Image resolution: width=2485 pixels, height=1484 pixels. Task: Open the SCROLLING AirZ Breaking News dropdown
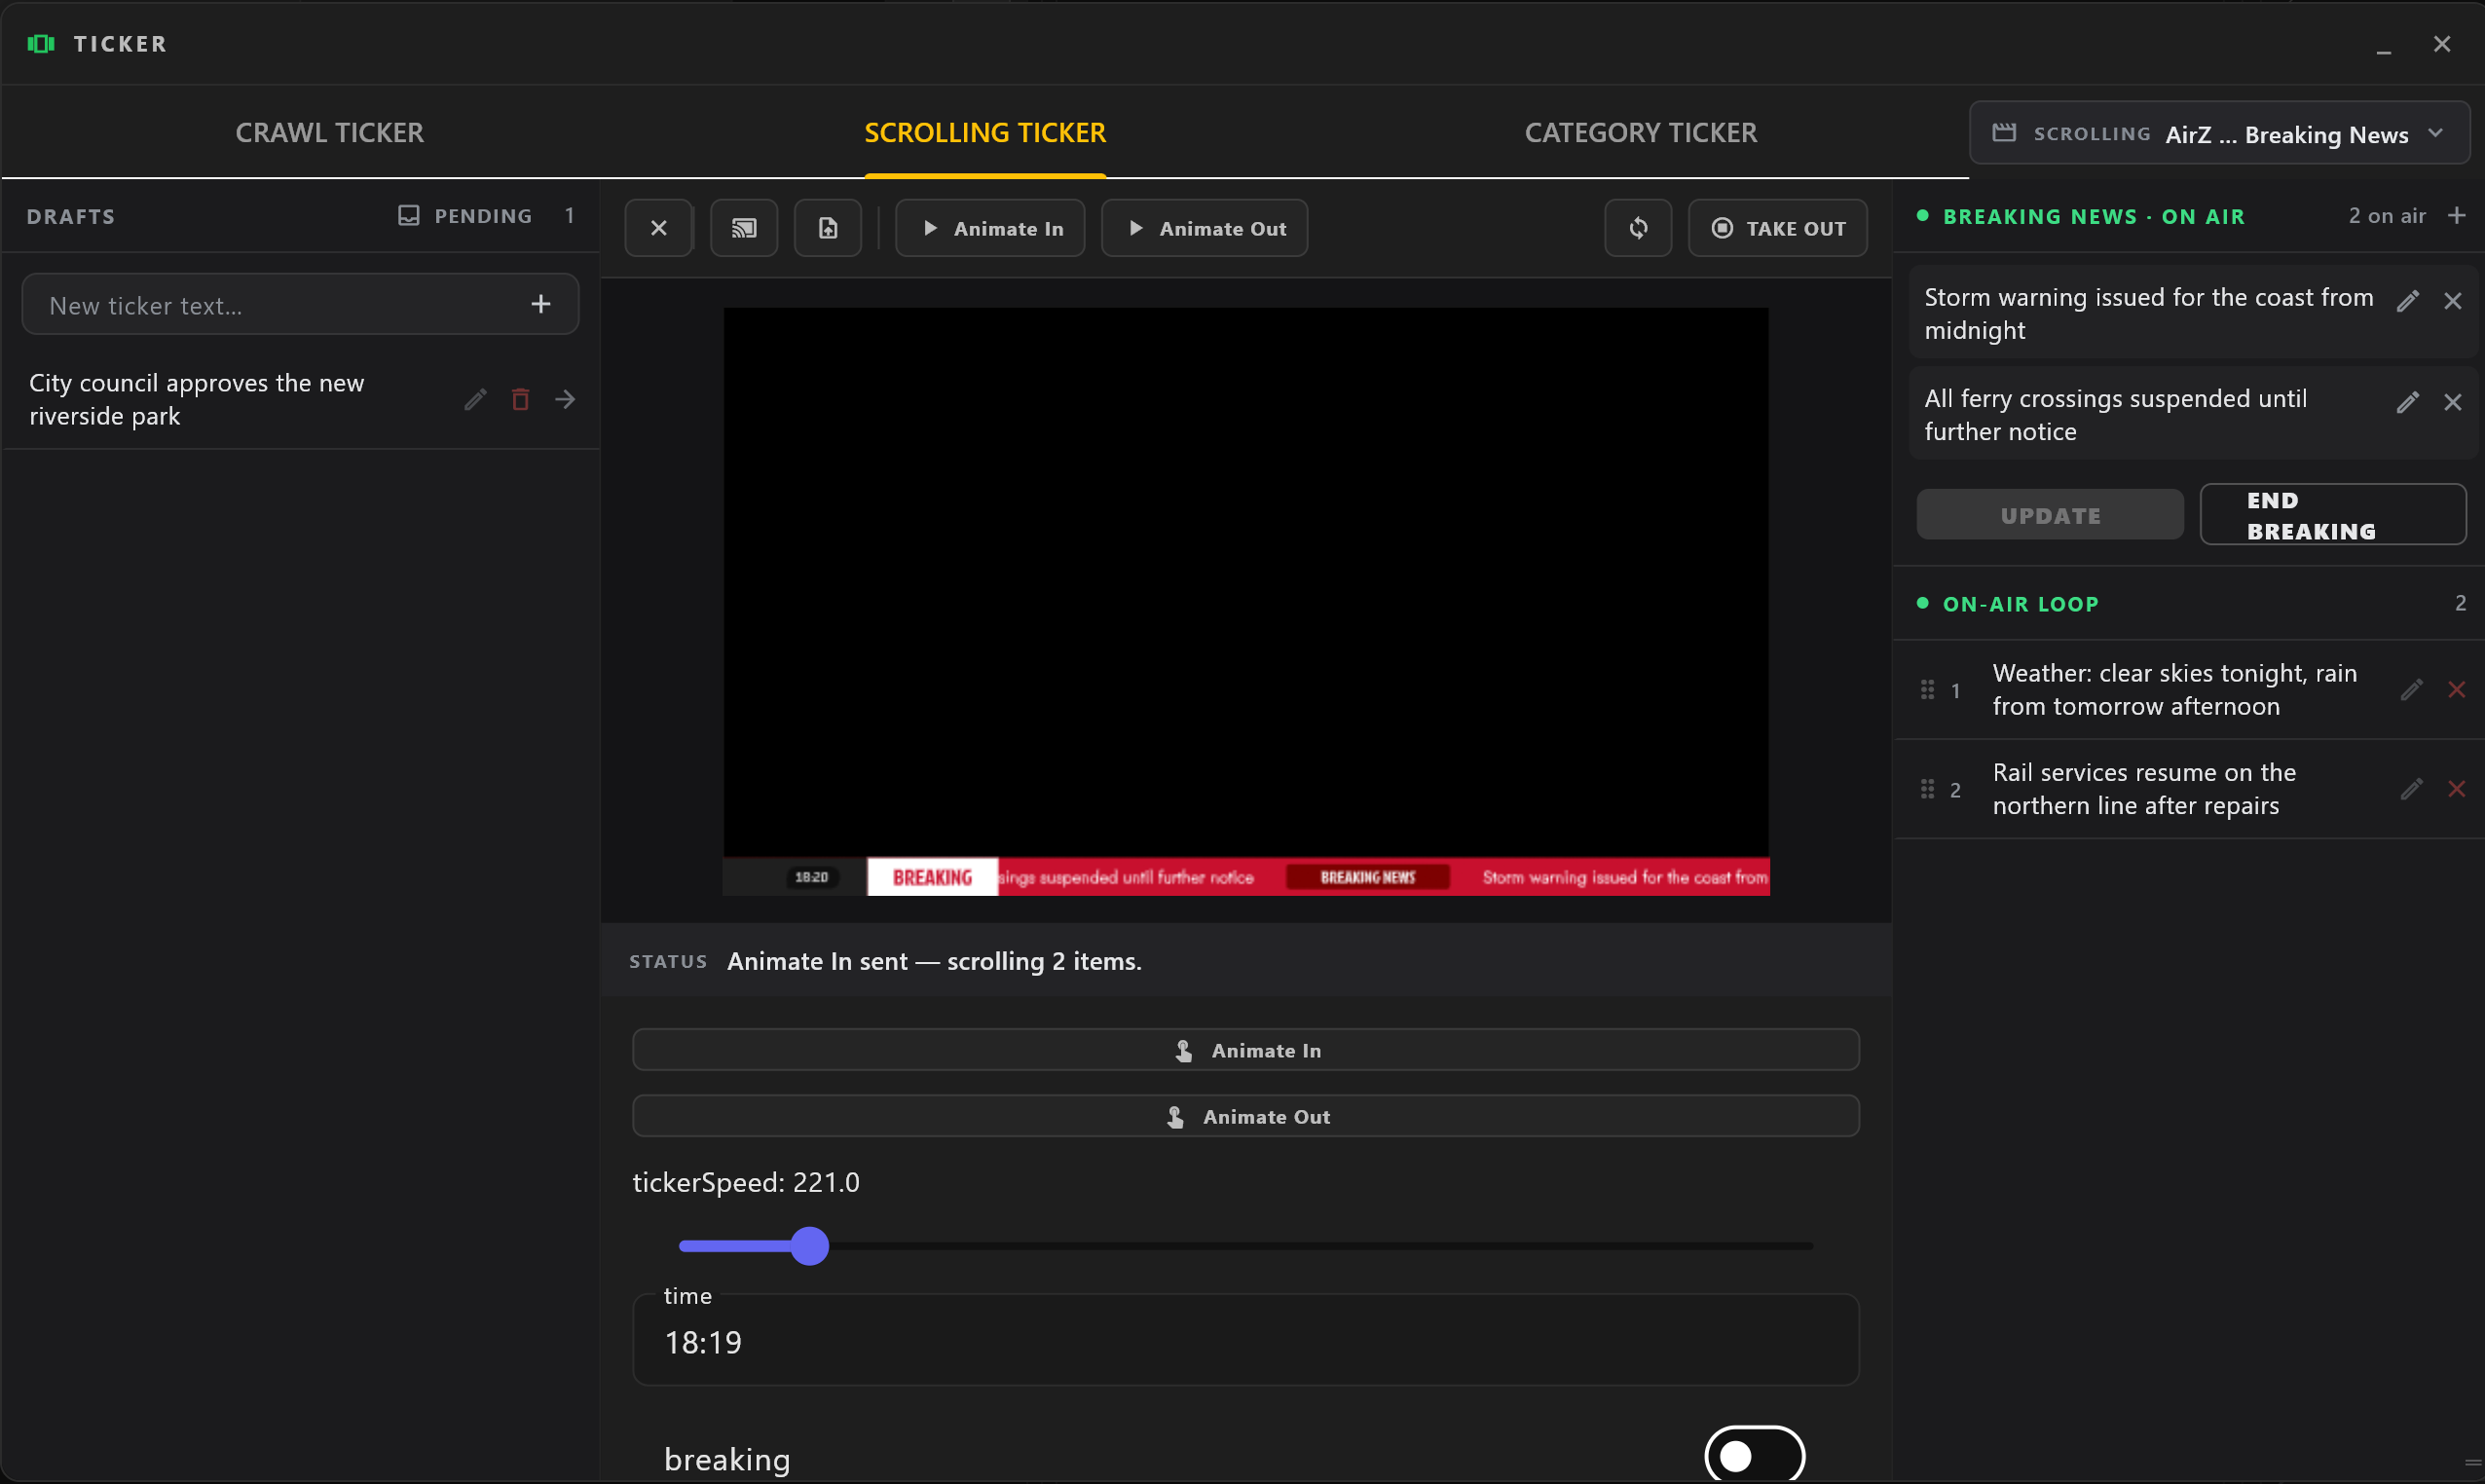click(x=2218, y=133)
